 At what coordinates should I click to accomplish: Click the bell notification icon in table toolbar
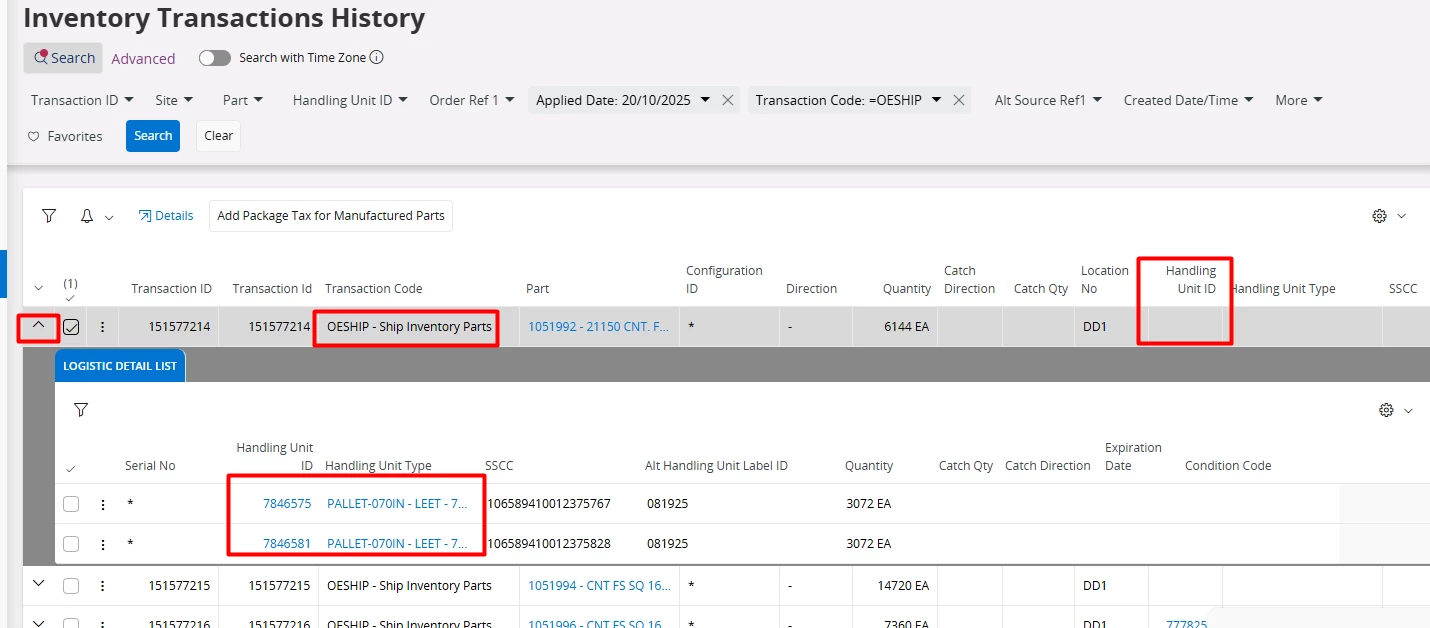(88, 216)
